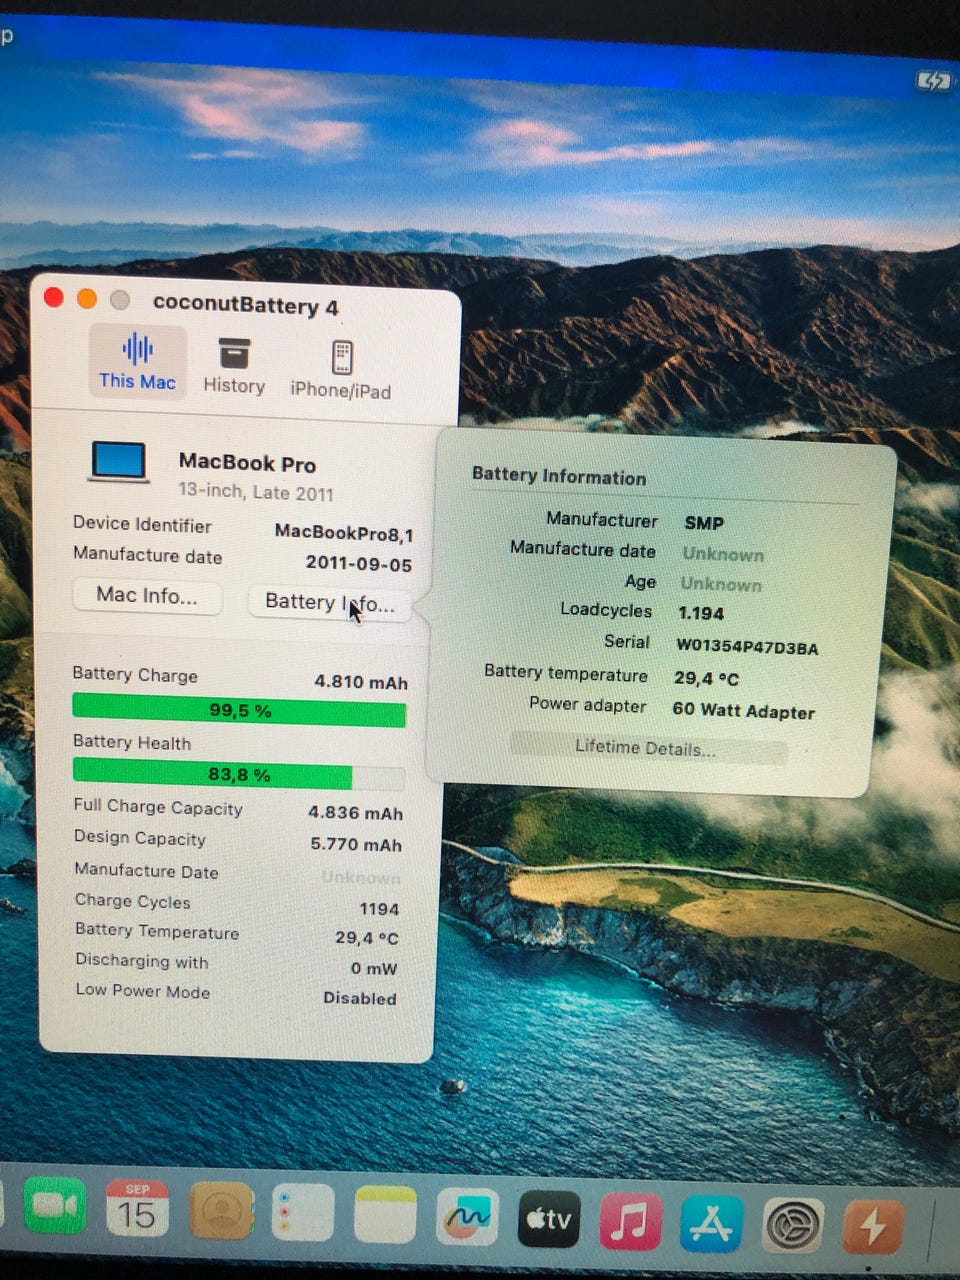Click the Loadcycles value 1.194
The image size is (960, 1280).
701,613
